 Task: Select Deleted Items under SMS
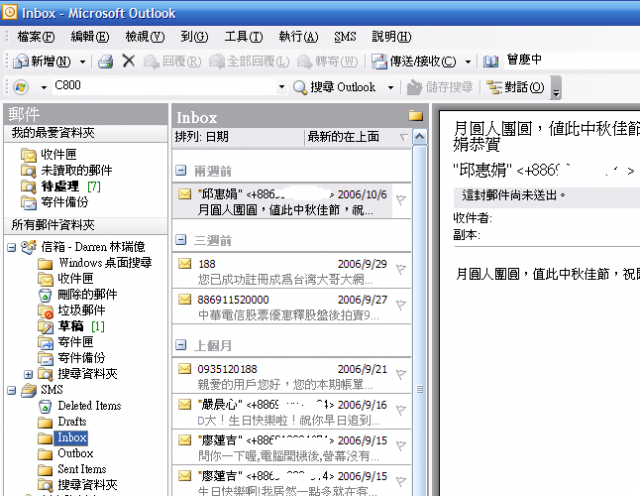(x=80, y=405)
